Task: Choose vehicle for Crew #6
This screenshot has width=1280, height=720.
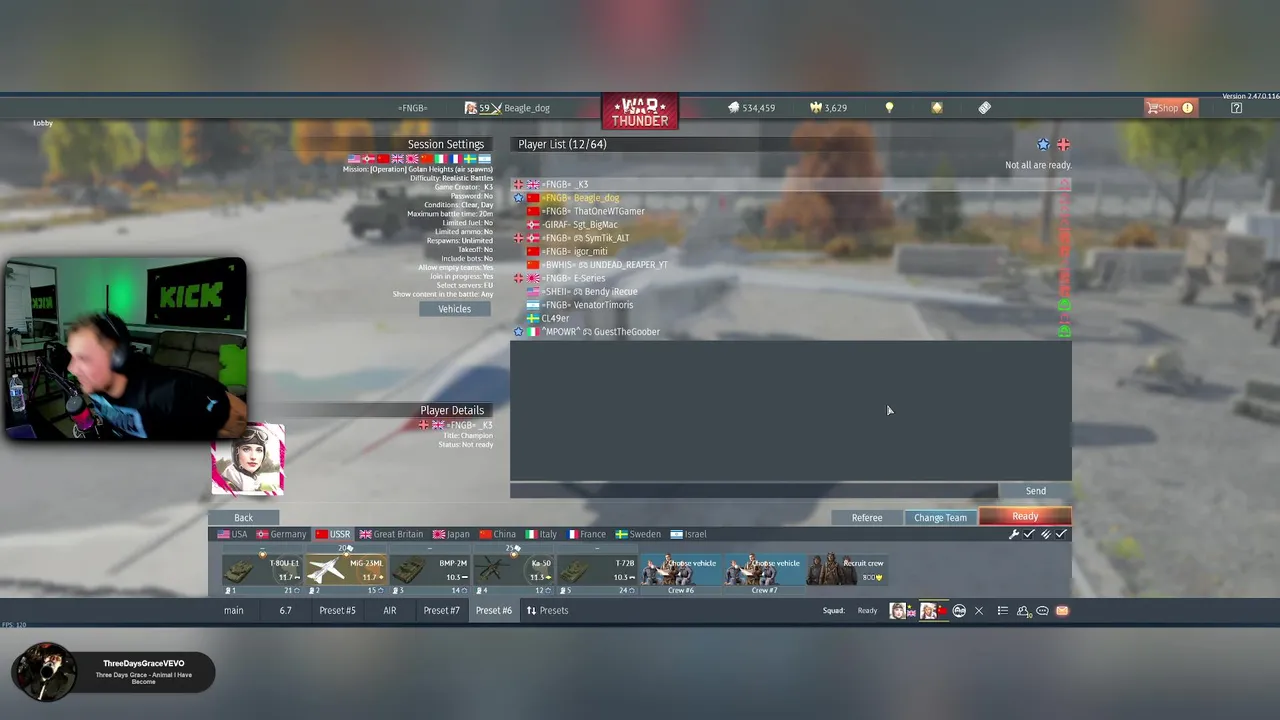Action: (681, 571)
